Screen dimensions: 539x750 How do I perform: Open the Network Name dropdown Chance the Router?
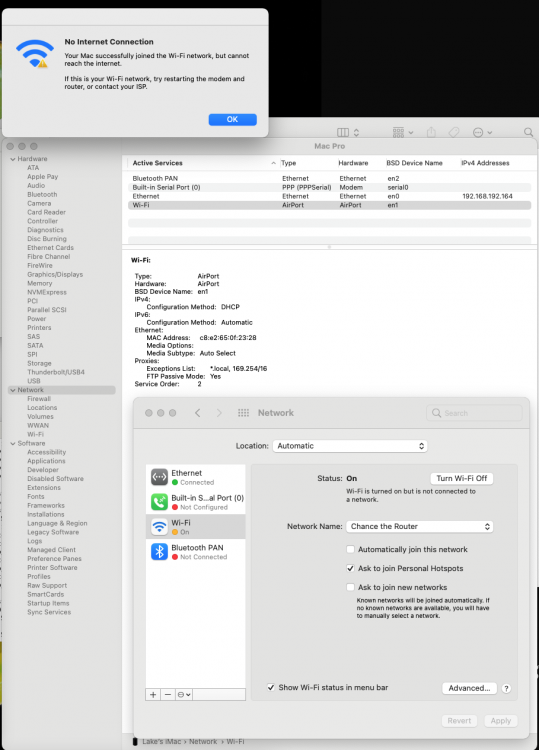click(419, 526)
